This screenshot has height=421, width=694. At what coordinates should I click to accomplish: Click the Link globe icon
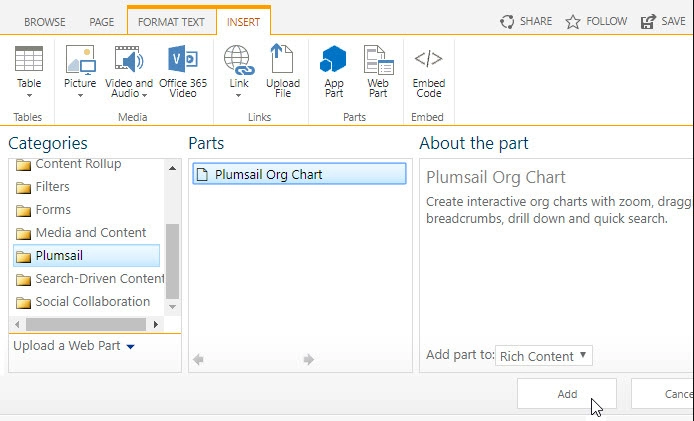click(239, 60)
